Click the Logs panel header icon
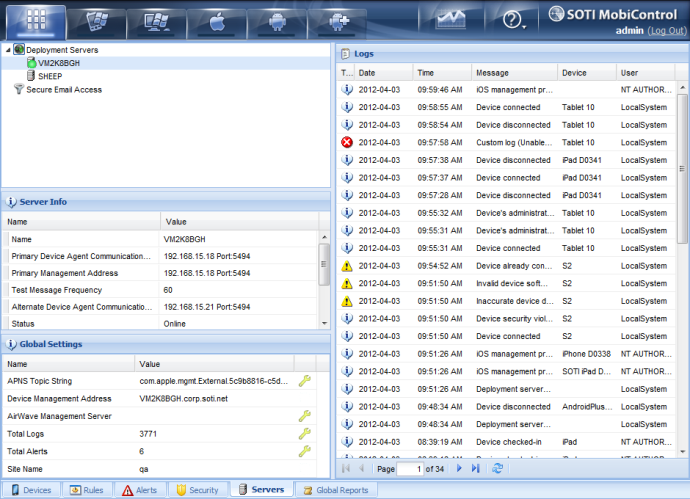This screenshot has width=690, height=499. click(x=346, y=54)
